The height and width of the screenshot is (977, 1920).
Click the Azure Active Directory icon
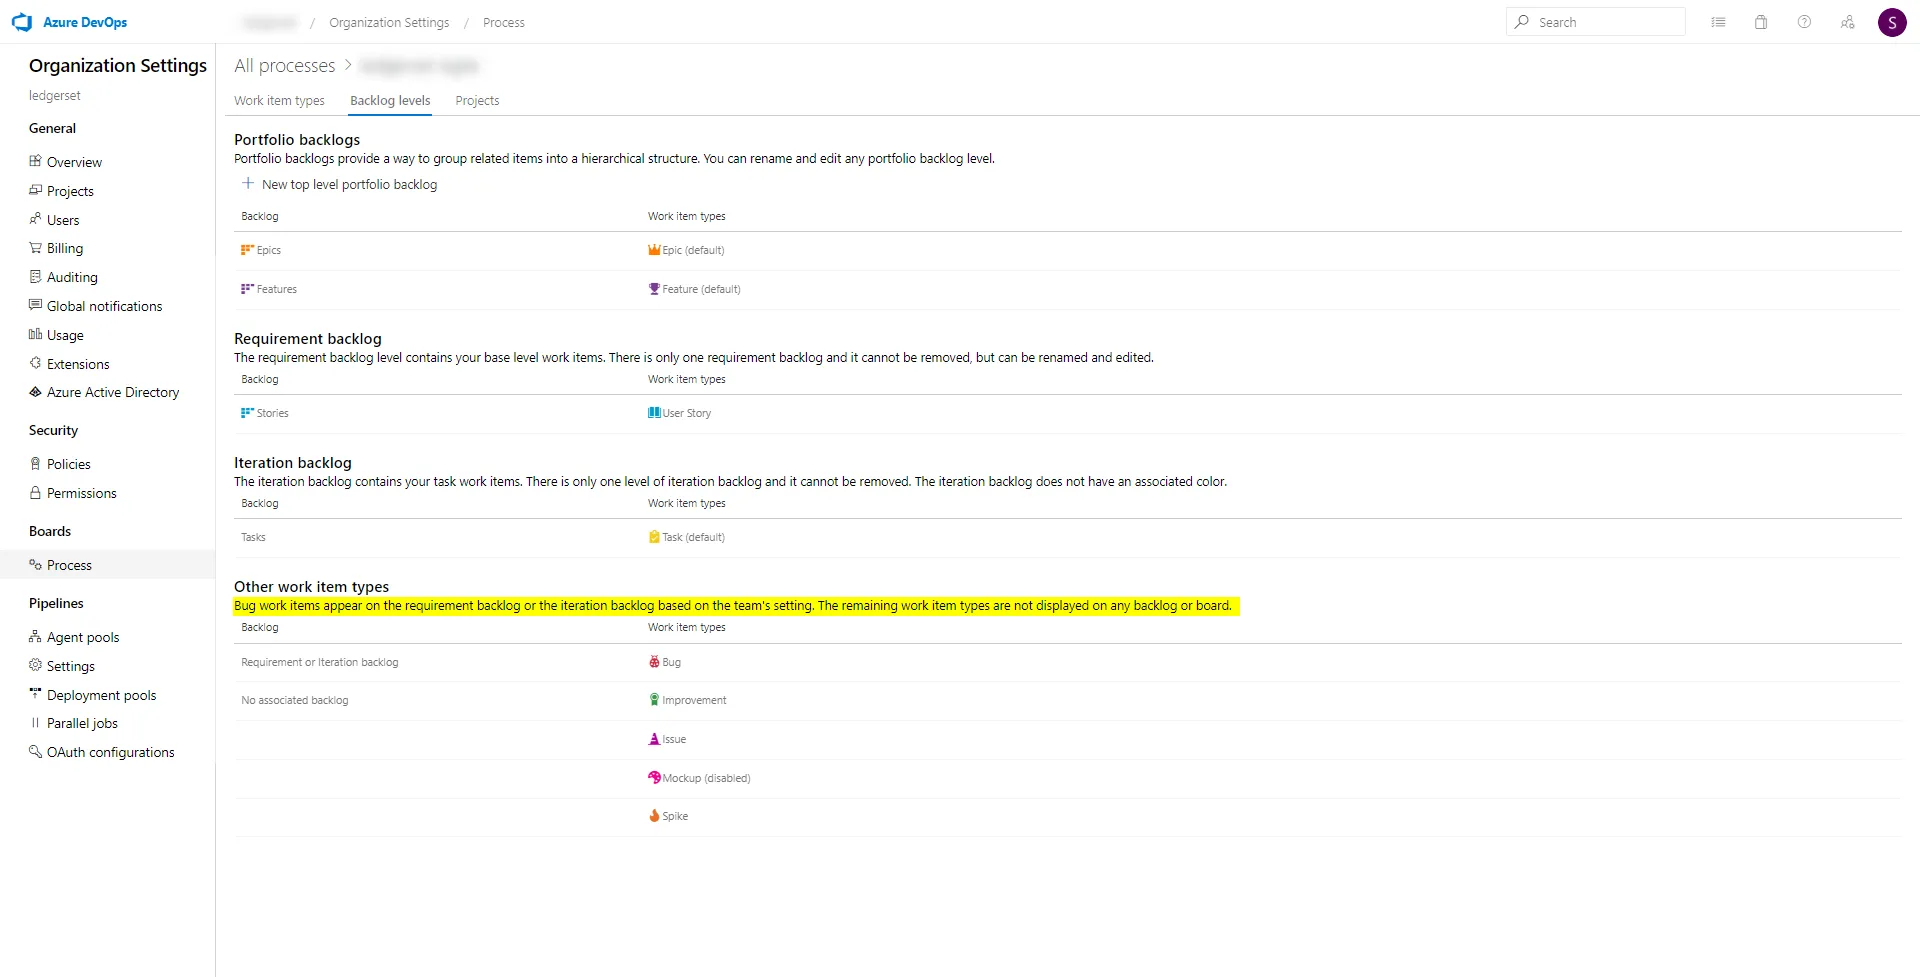click(x=36, y=392)
